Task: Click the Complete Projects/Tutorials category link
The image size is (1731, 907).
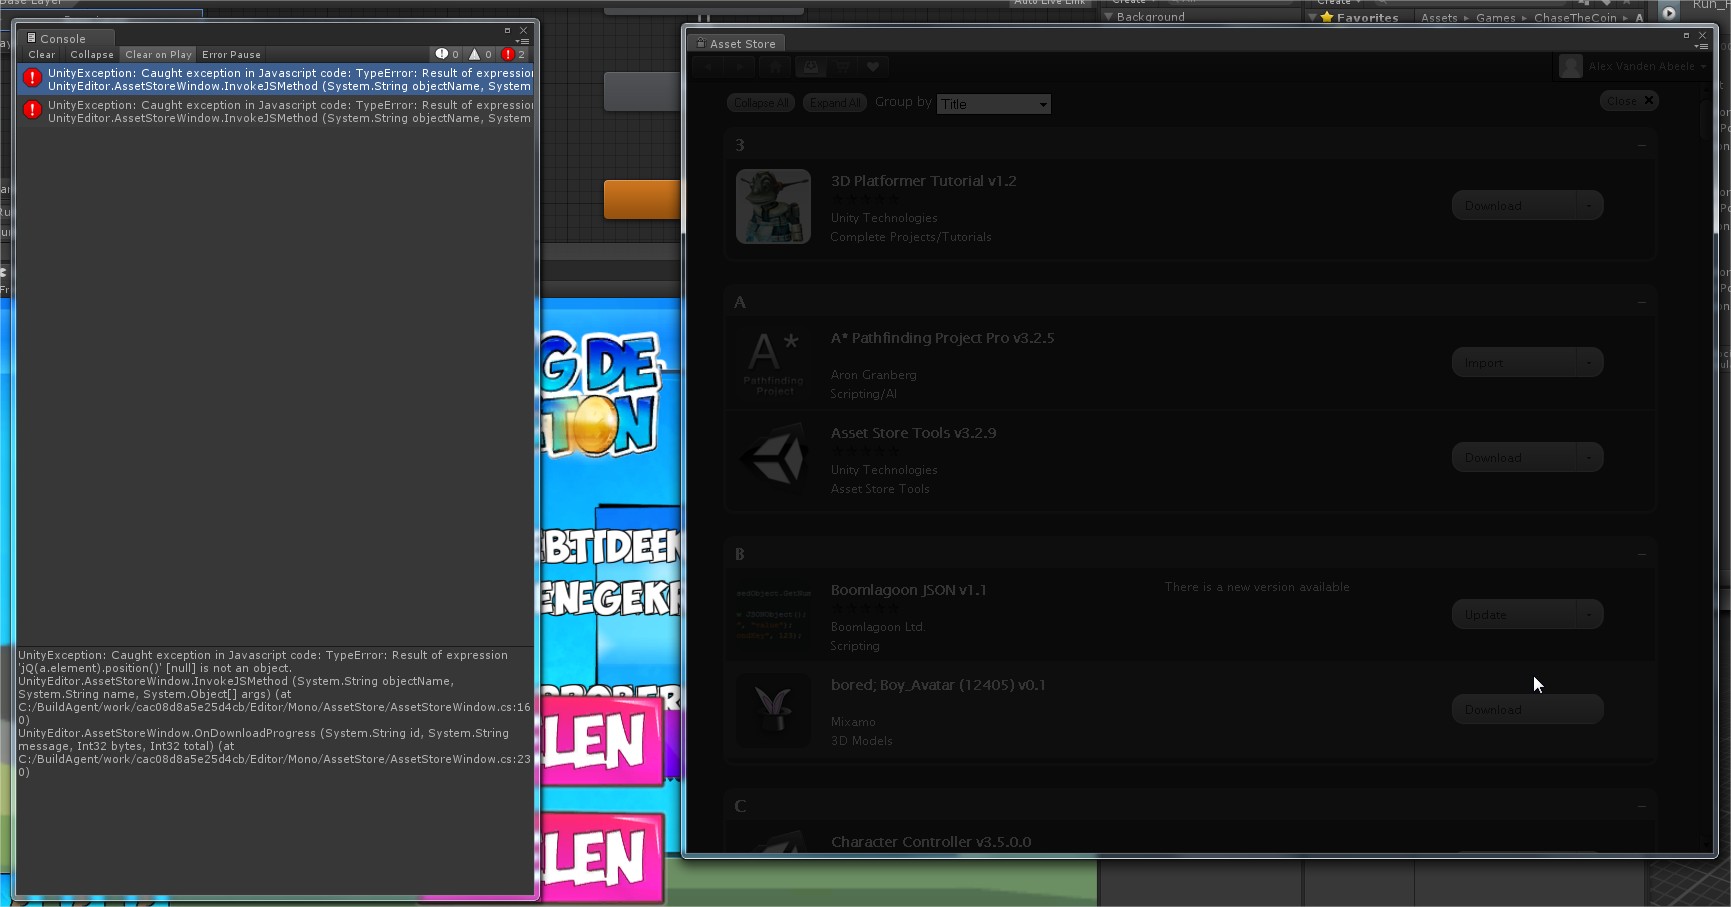Action: (x=910, y=237)
